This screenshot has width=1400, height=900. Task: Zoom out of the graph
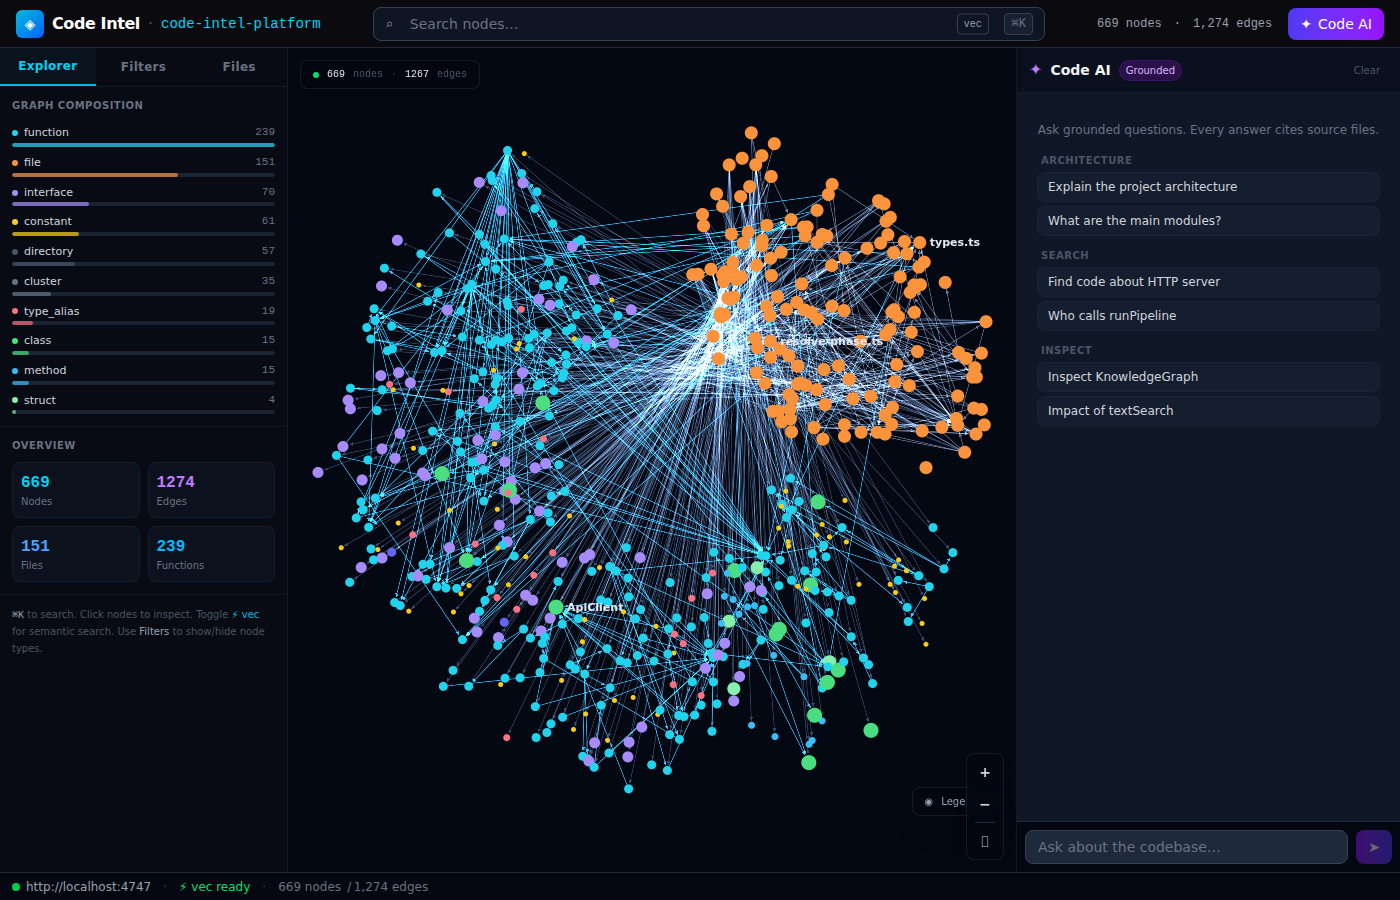point(985,805)
